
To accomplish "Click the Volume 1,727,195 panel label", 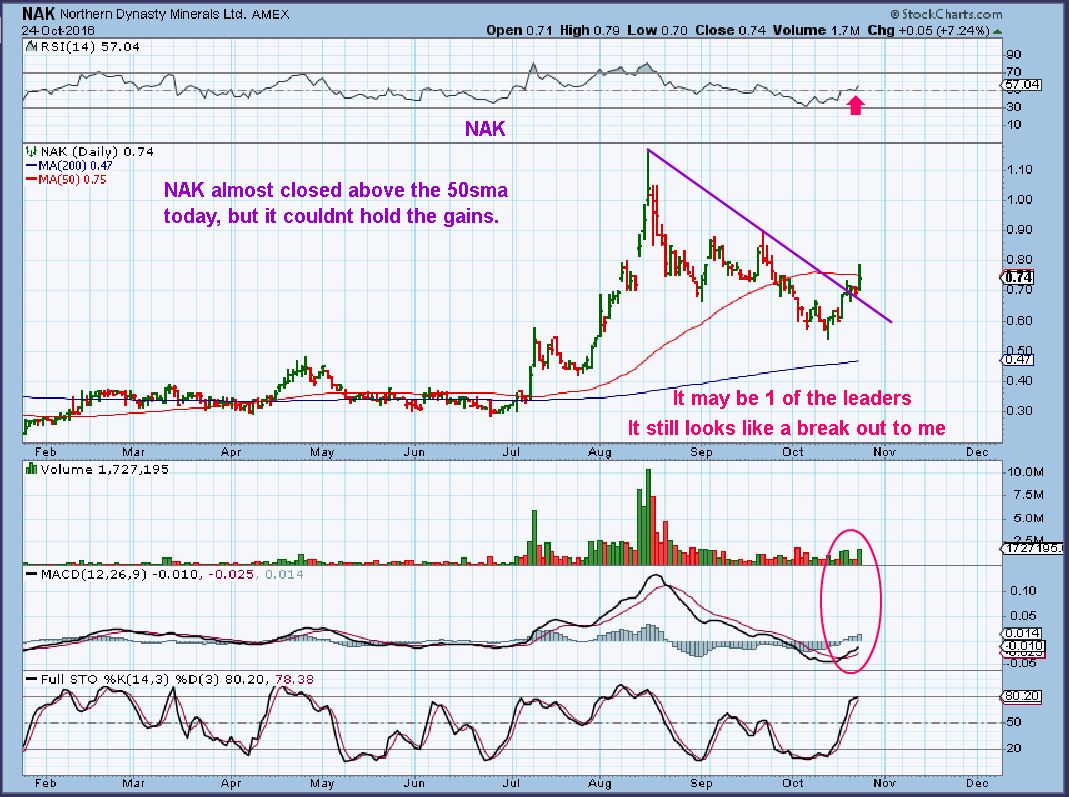I will tap(104, 469).
